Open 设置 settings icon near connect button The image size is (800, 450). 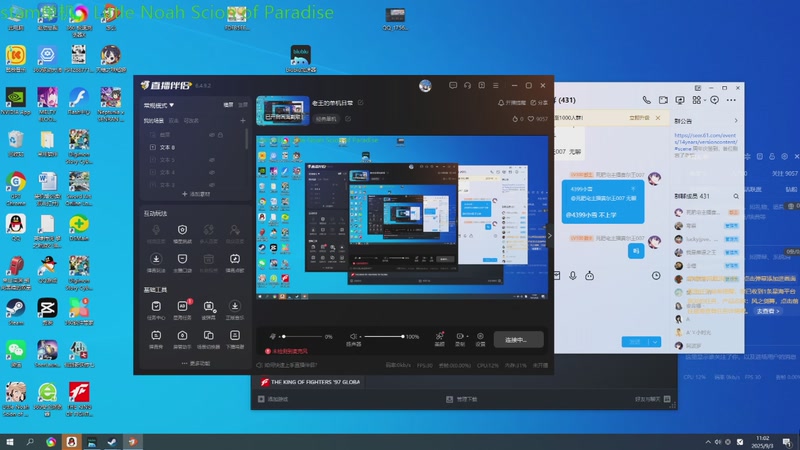480,336
